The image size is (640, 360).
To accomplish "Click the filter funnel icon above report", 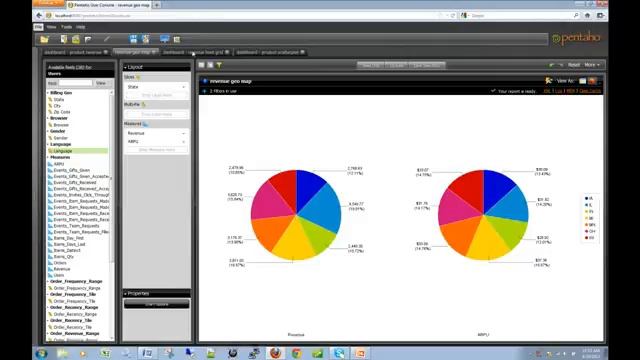I will [219, 65].
